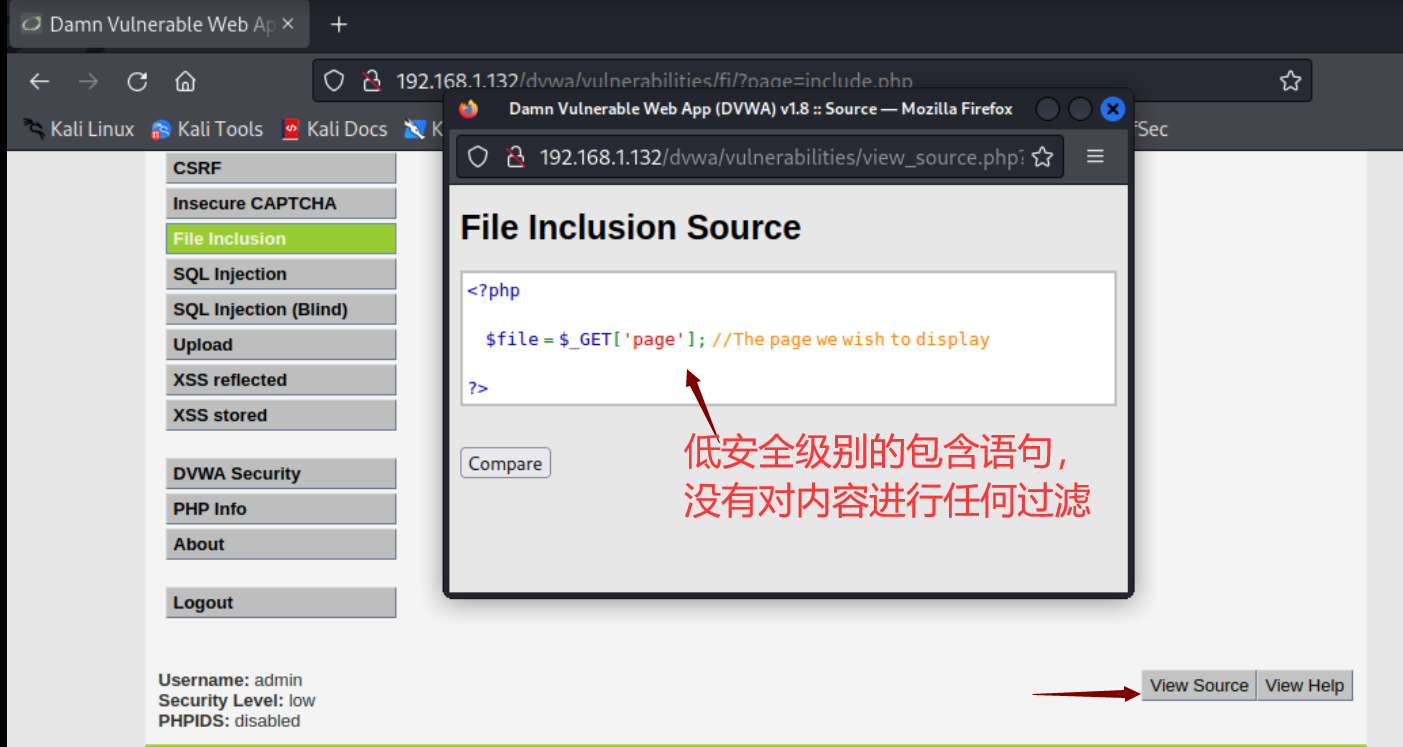Viewport: 1403px width, 747px height.
Task: Open the Kali Tools bookmark
Action: (x=207, y=128)
